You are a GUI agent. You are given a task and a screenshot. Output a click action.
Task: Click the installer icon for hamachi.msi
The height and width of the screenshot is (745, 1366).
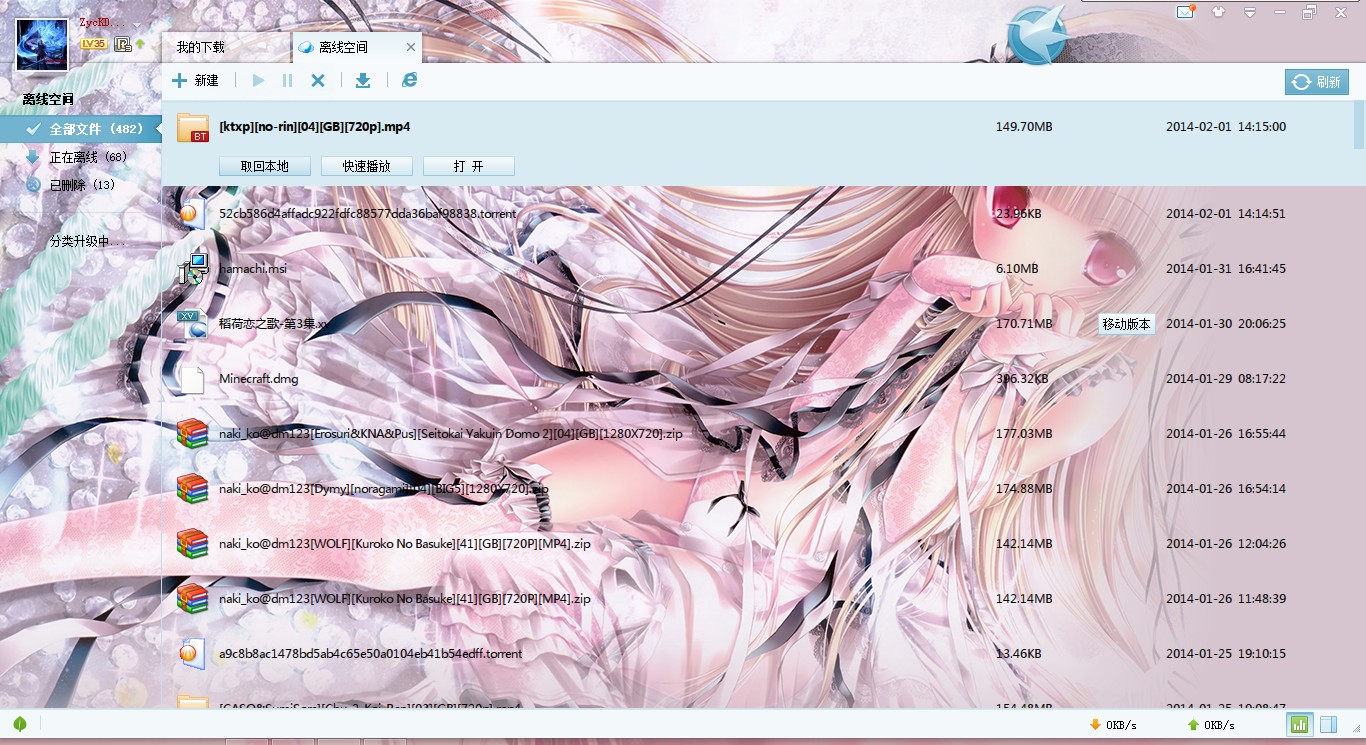coord(192,268)
